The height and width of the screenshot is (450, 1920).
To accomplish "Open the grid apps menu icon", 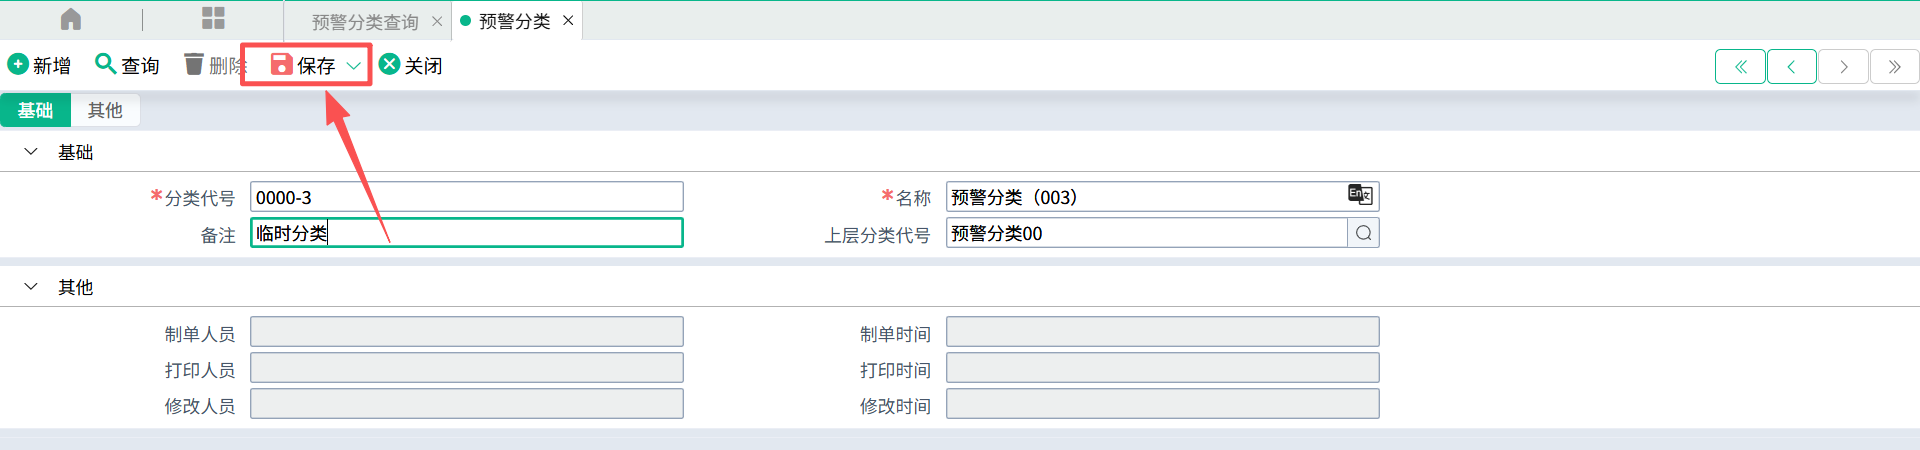I will [x=213, y=19].
